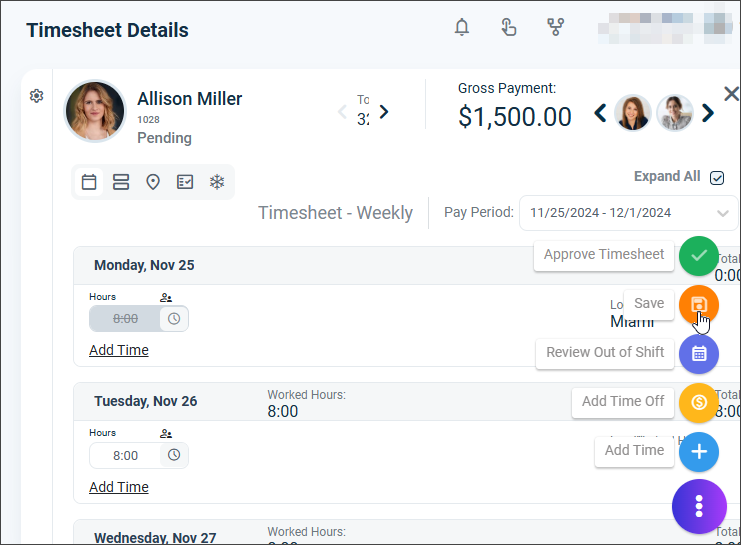This screenshot has height=545, width=741.
Task: Click Add Time link under Monday
Action: point(119,350)
